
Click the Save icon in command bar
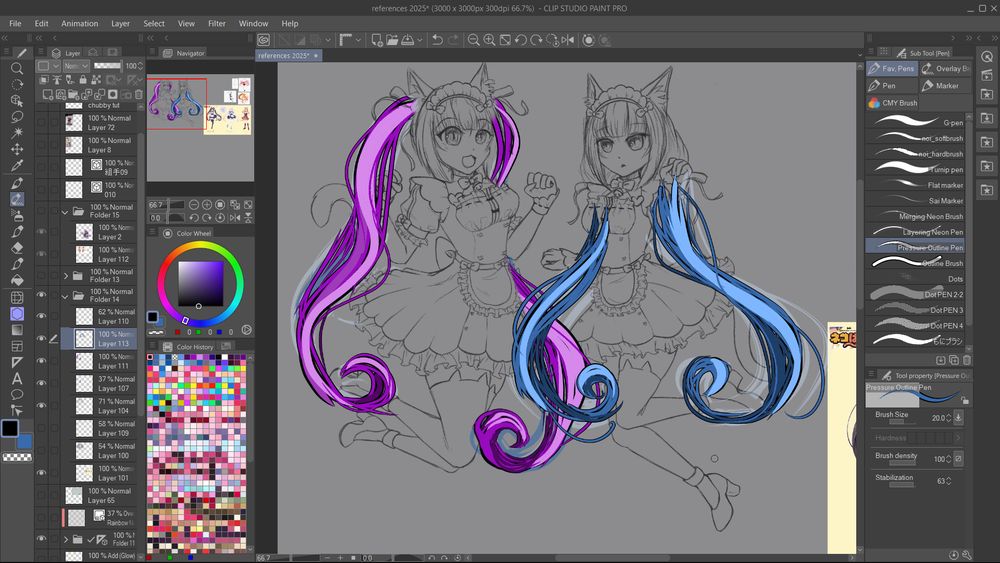[x=408, y=40]
